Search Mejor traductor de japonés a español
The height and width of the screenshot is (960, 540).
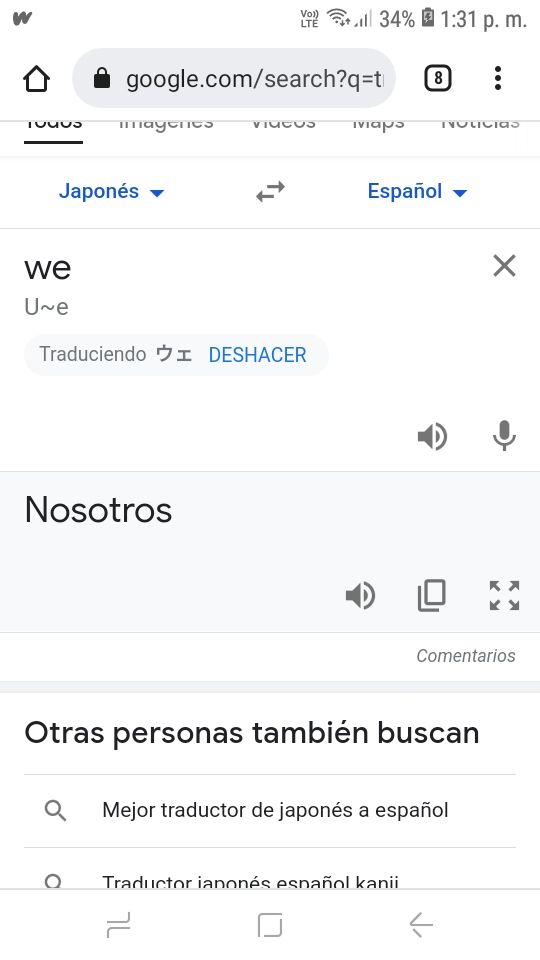pos(269,811)
